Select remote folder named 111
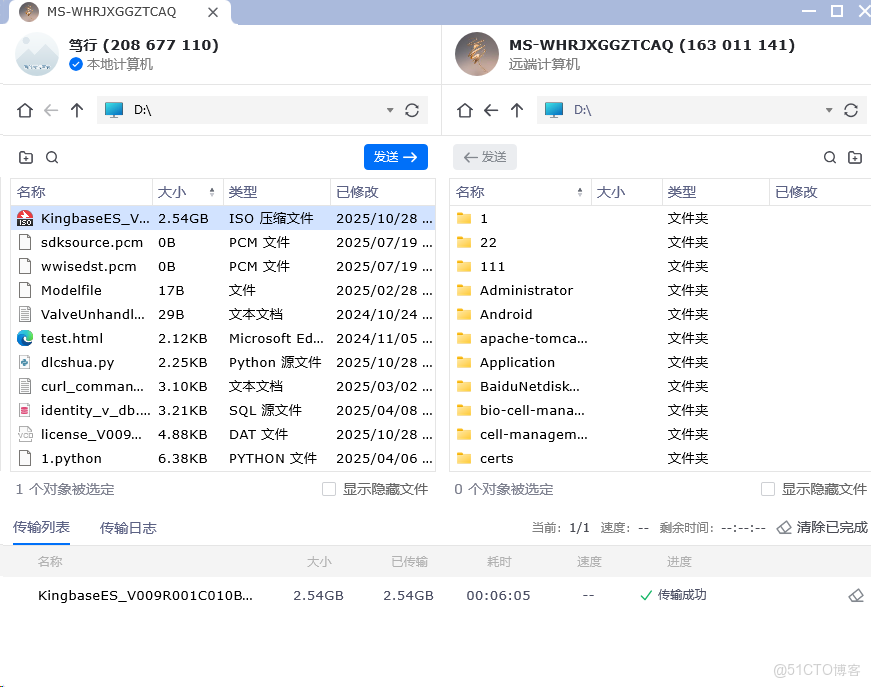This screenshot has height=687, width=871. [660, 267]
